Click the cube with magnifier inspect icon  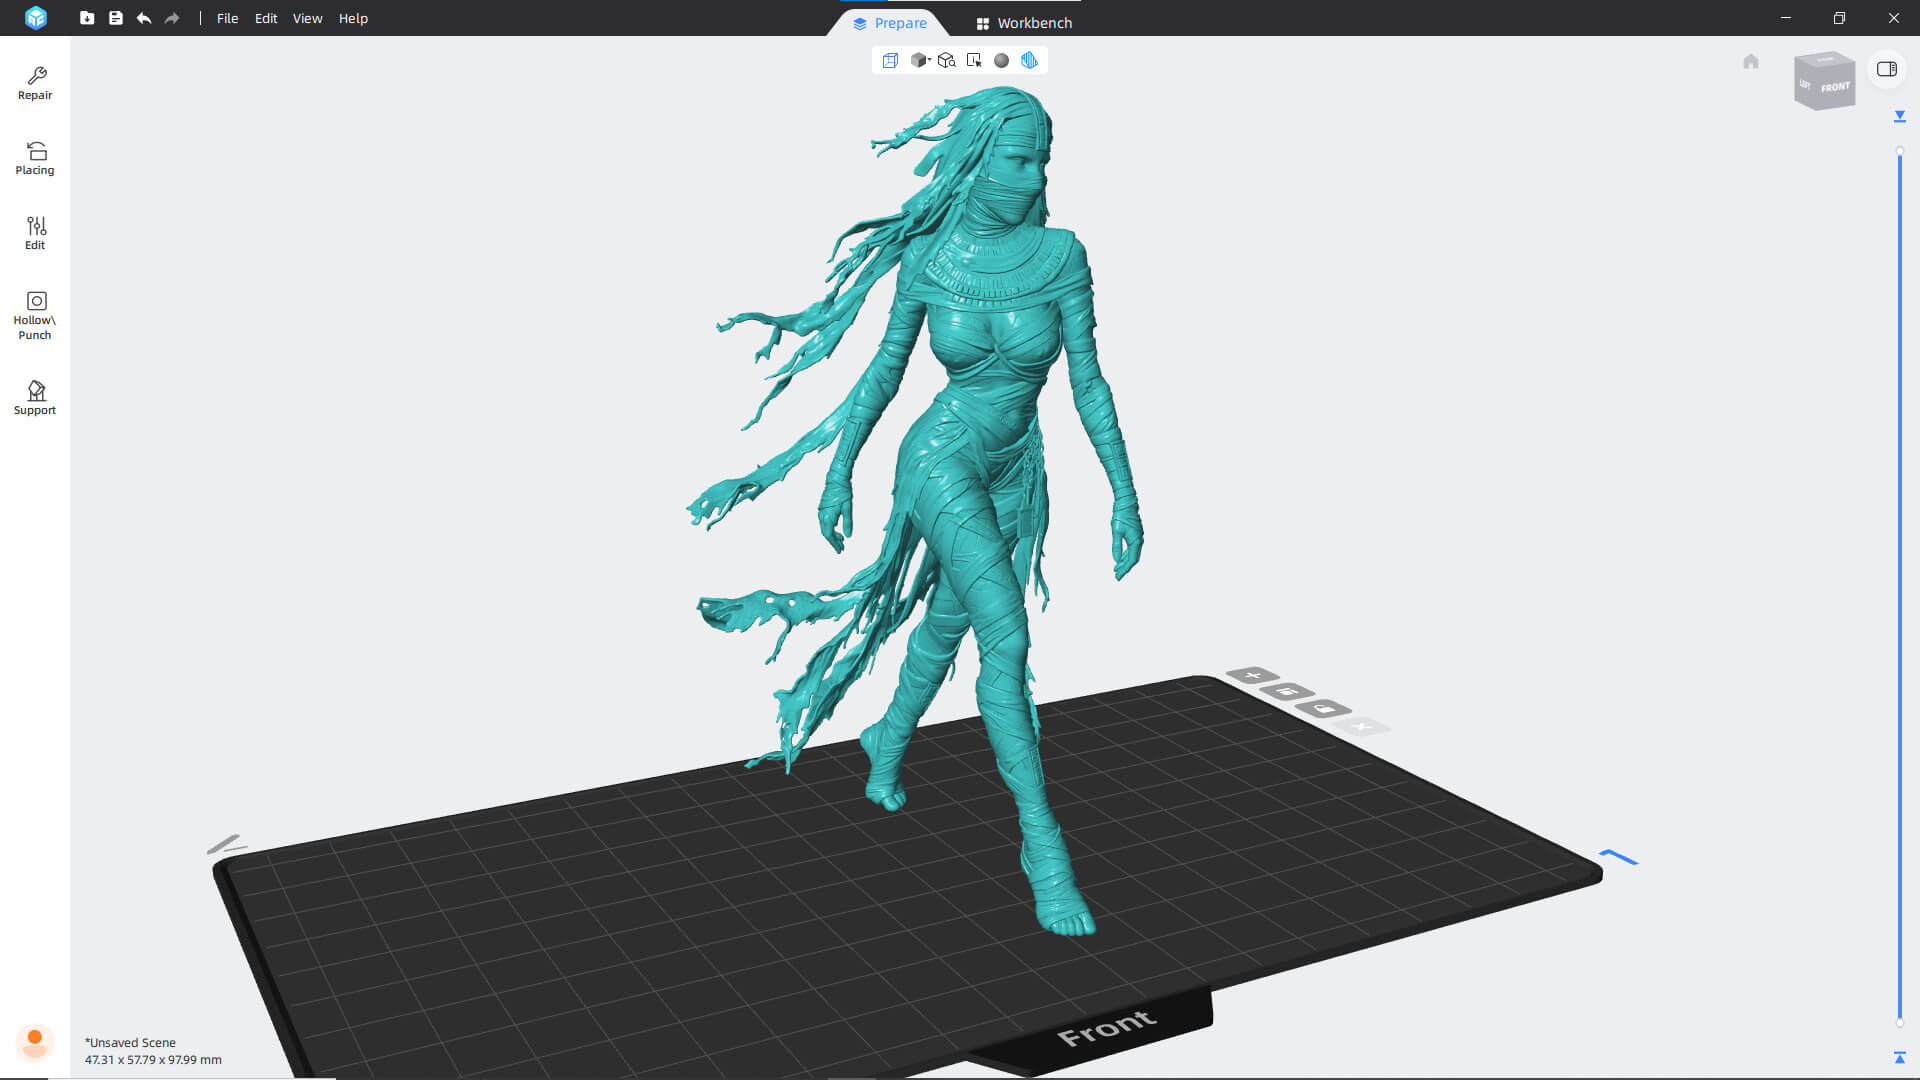[x=947, y=60]
